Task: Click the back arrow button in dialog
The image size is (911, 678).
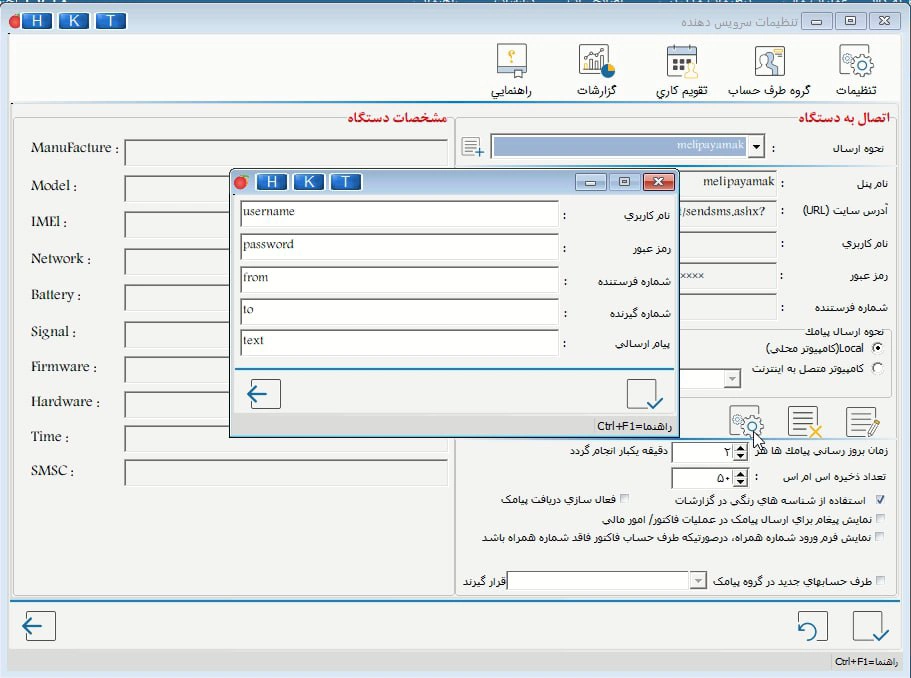Action: coord(260,394)
